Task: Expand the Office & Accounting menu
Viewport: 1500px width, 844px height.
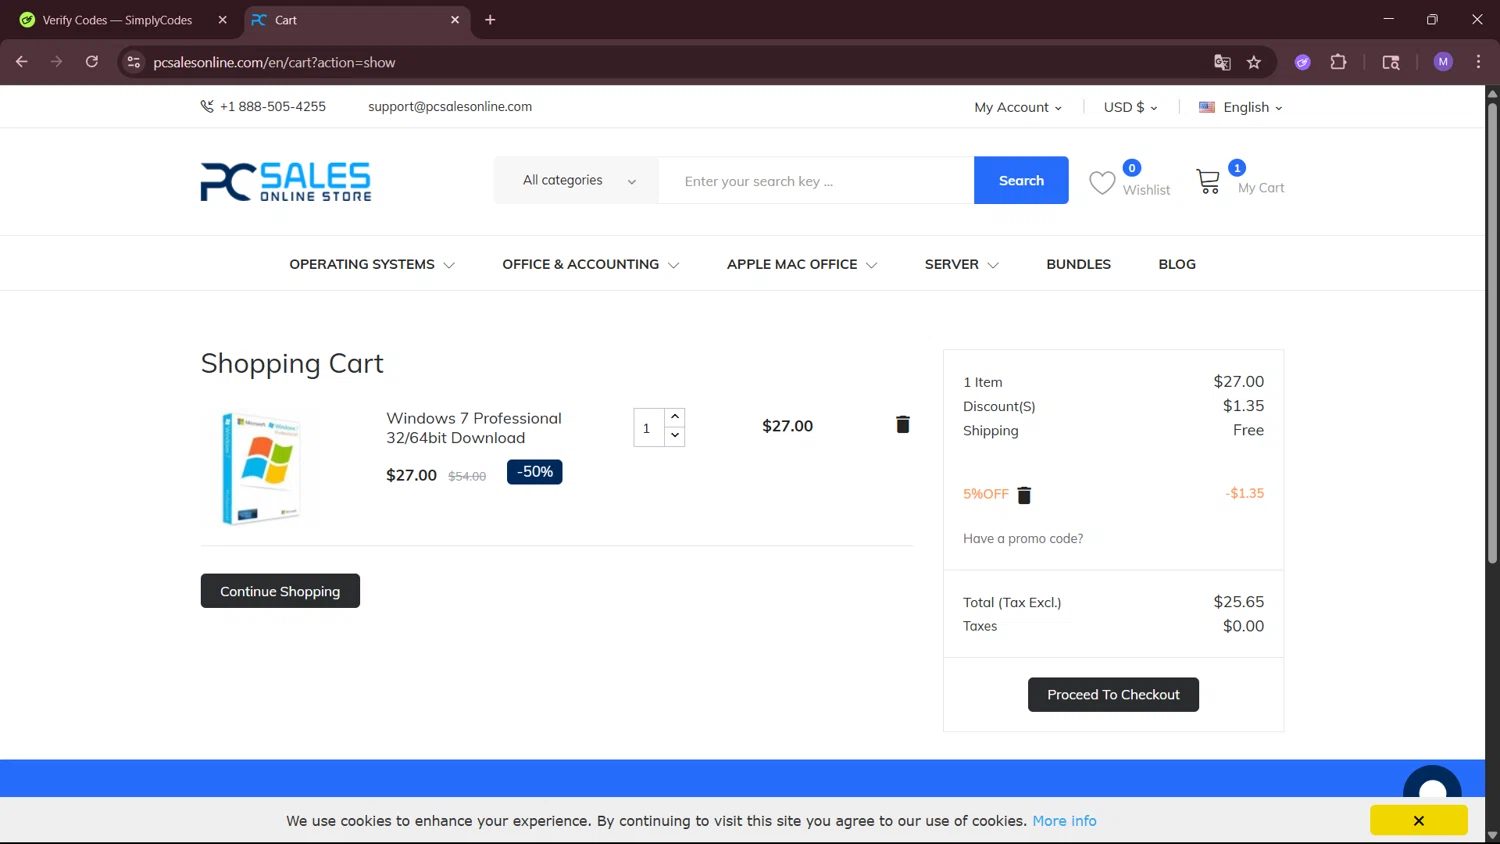Action: click(x=591, y=264)
